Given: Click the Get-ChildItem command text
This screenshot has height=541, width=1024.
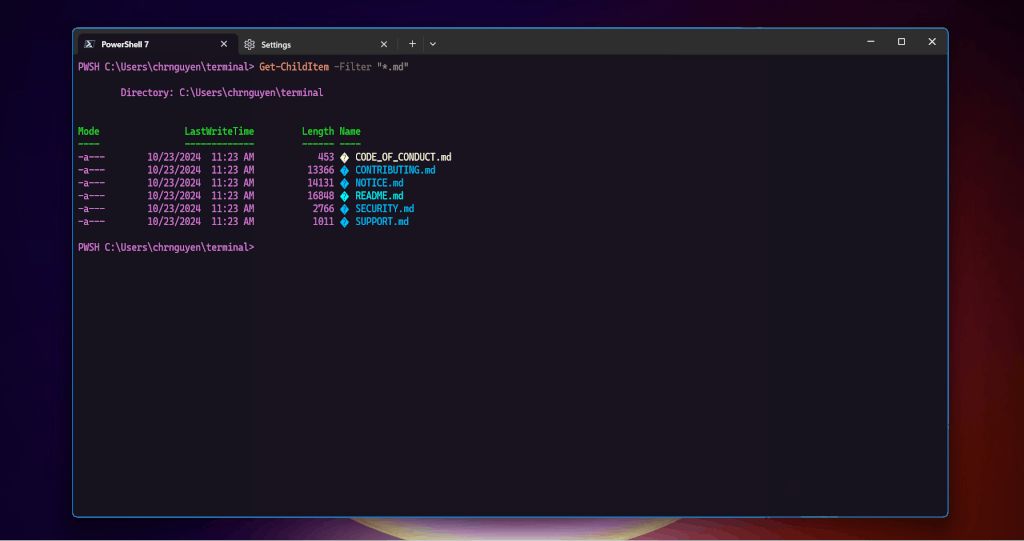Looking at the screenshot, I should point(294,67).
